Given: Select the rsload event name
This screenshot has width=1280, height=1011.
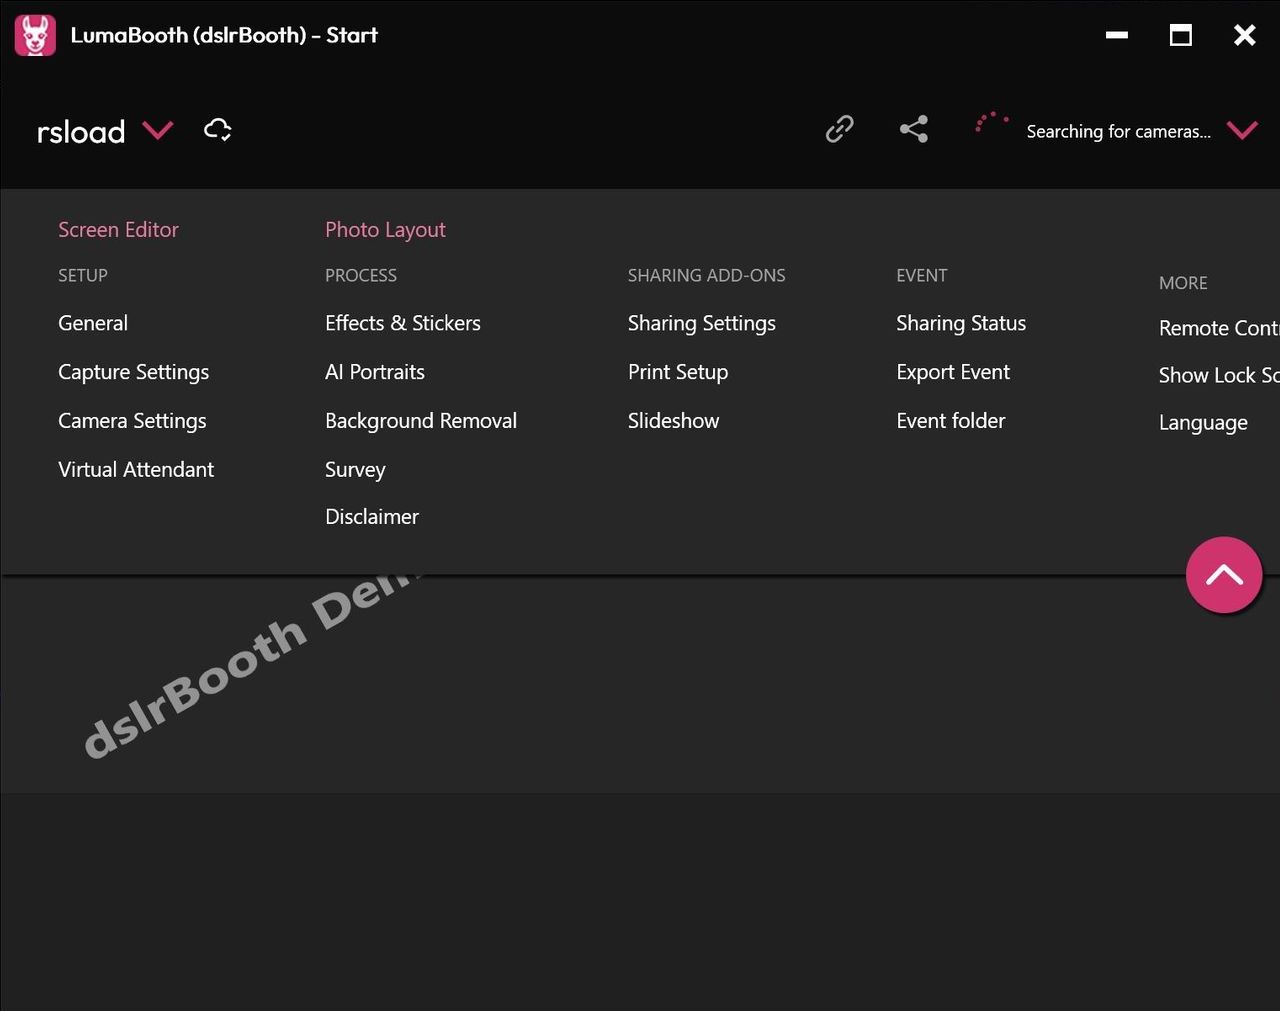Looking at the screenshot, I should 81,132.
